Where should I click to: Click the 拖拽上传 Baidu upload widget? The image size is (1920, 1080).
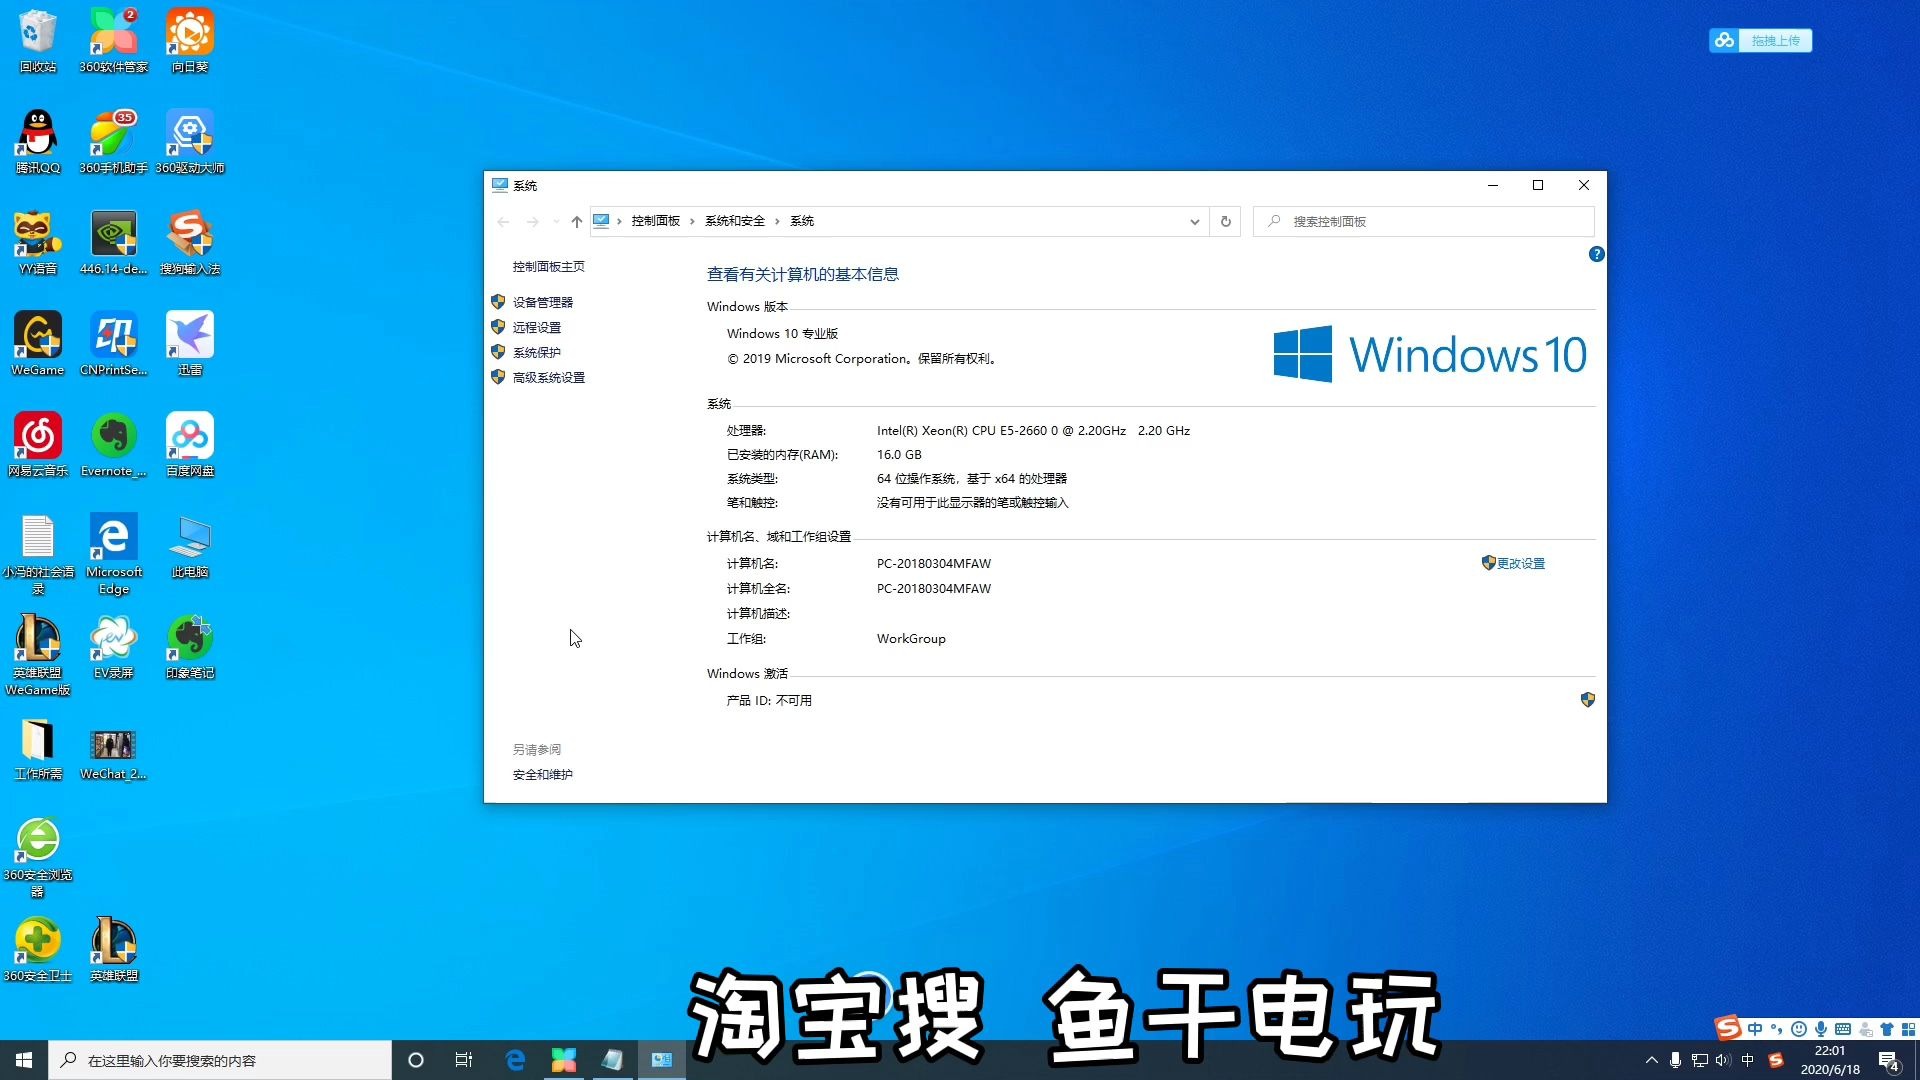(1760, 40)
